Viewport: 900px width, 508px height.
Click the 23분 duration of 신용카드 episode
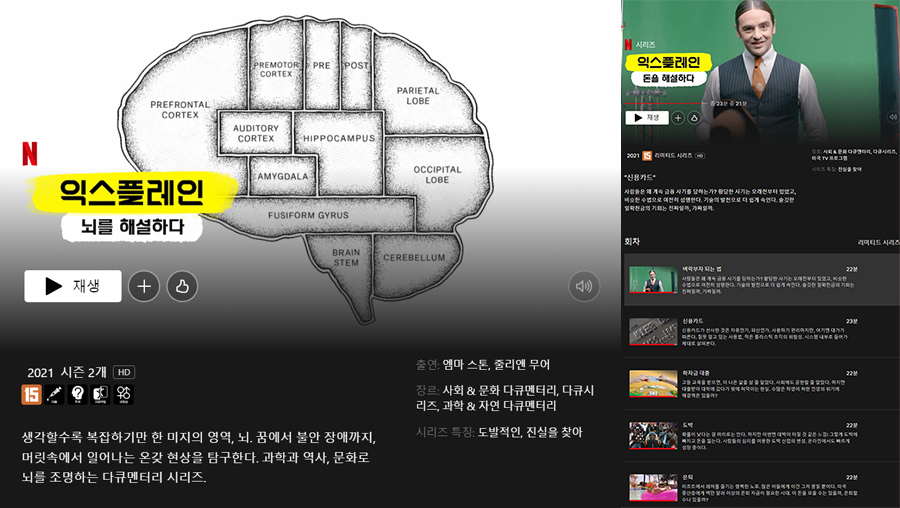[851, 321]
